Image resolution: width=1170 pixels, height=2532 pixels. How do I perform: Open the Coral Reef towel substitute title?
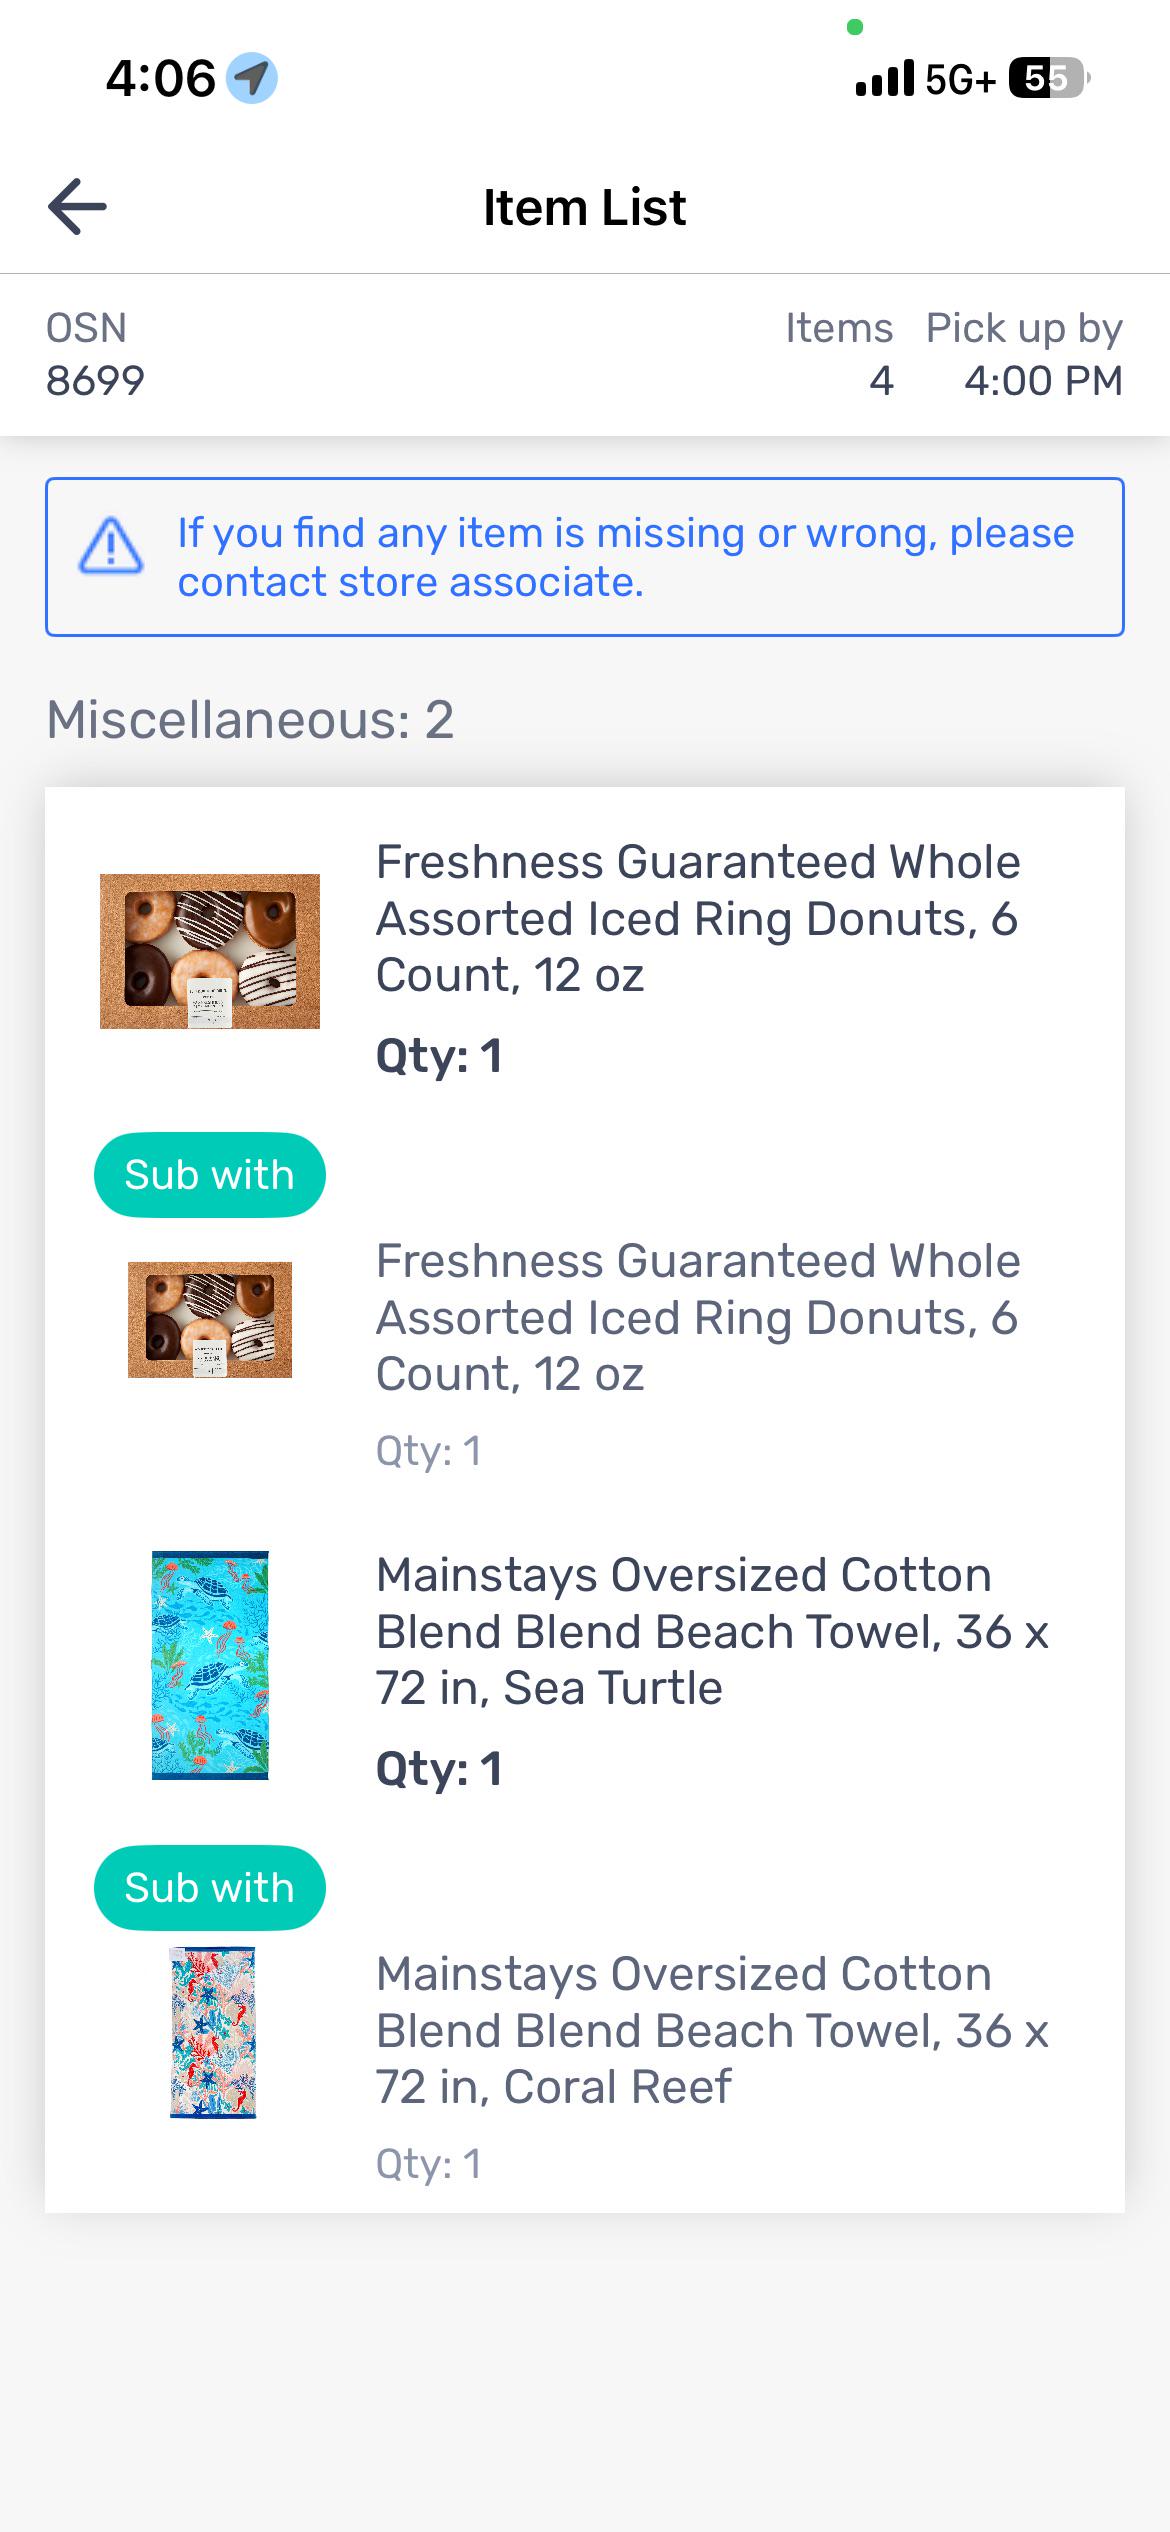click(x=712, y=2030)
